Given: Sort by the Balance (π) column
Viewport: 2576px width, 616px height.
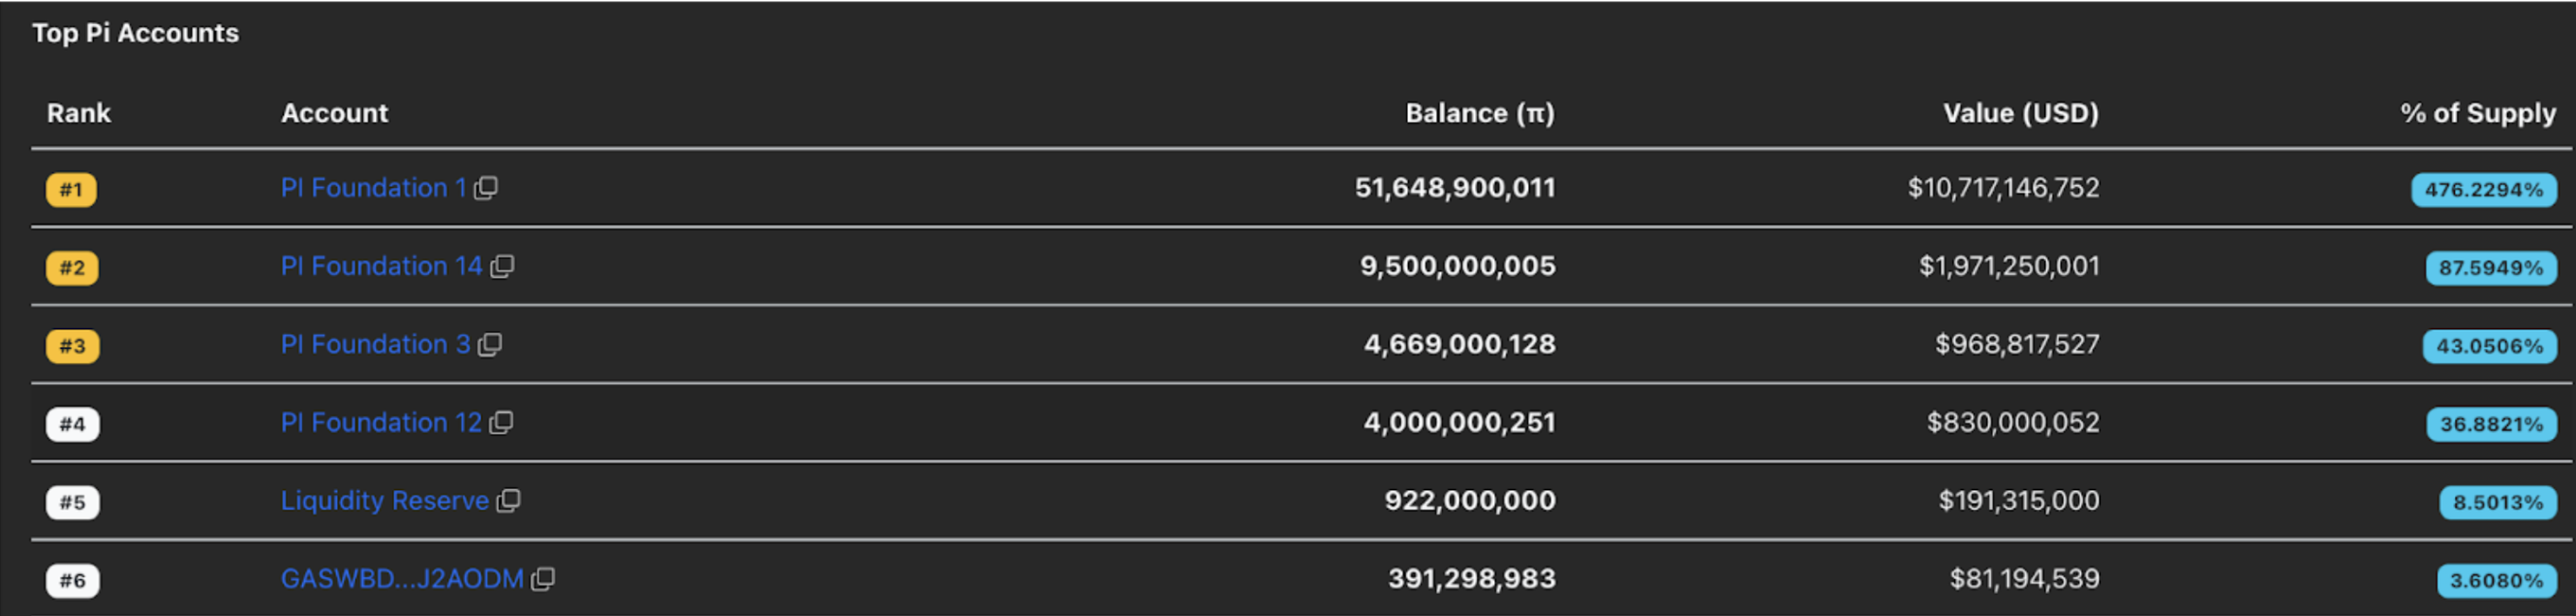Looking at the screenshot, I should (1480, 113).
